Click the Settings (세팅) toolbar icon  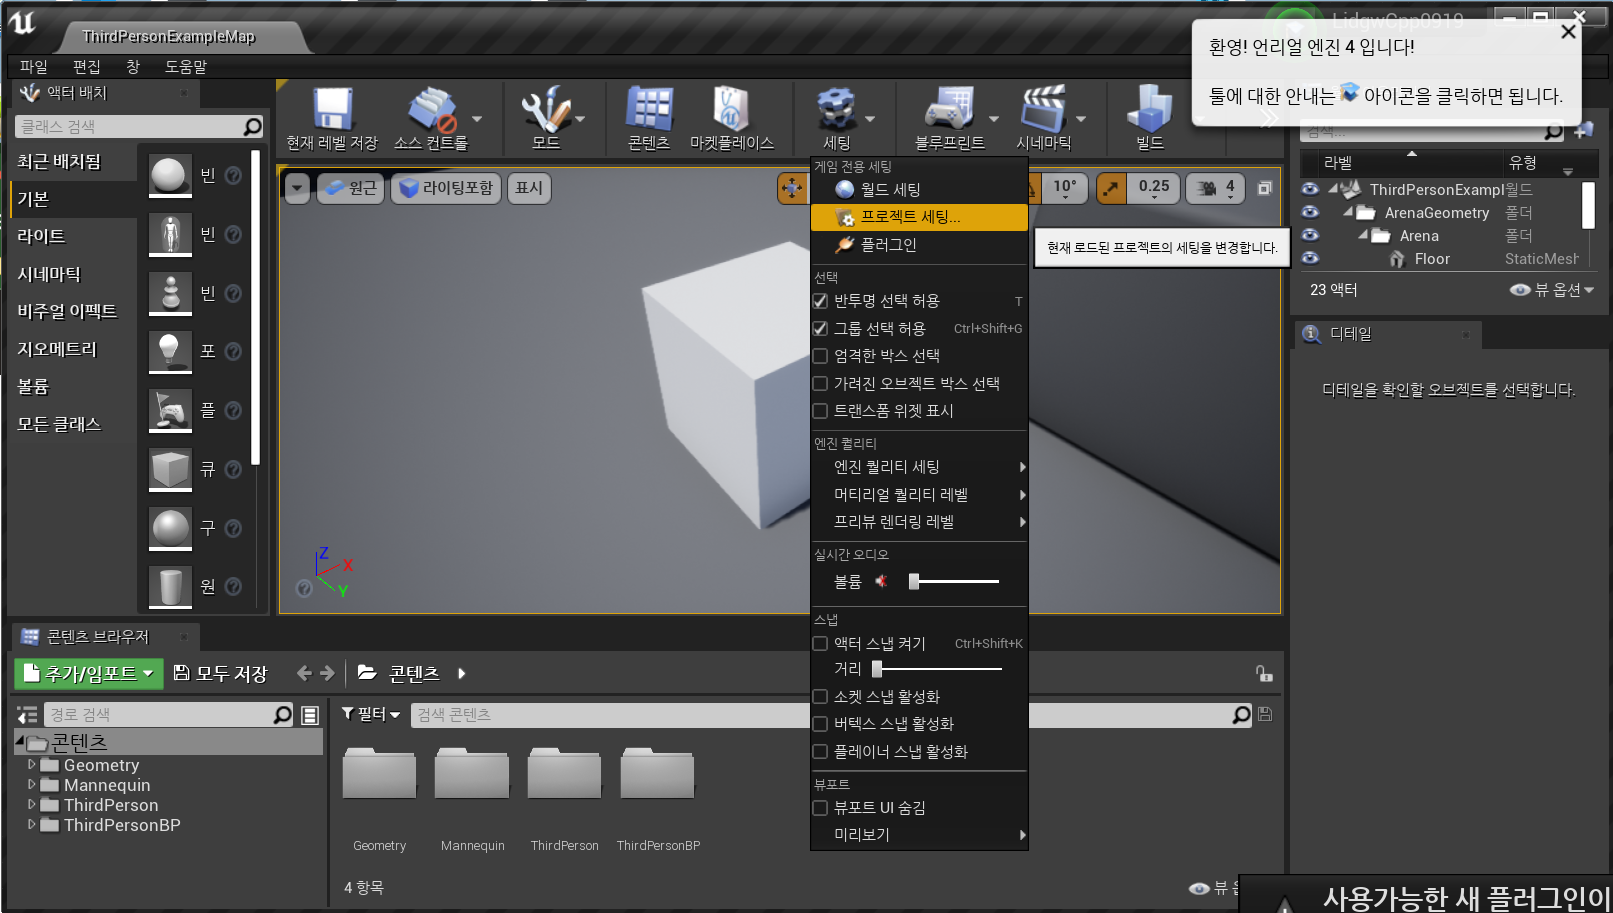pos(836,108)
